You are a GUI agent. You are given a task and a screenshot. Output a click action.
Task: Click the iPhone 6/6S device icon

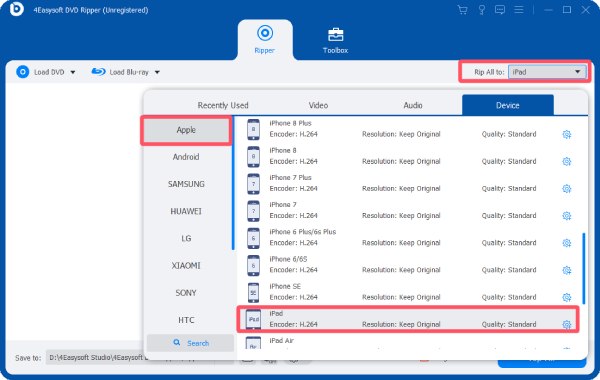point(253,265)
